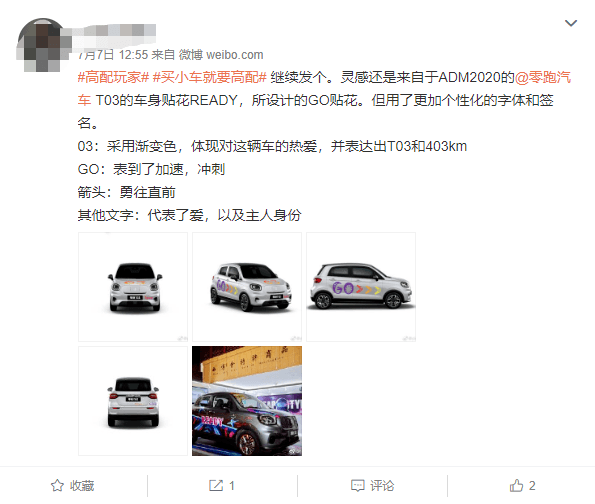Open the post options chevron menu
Viewport: 595px width, 504px height.
click(x=571, y=23)
